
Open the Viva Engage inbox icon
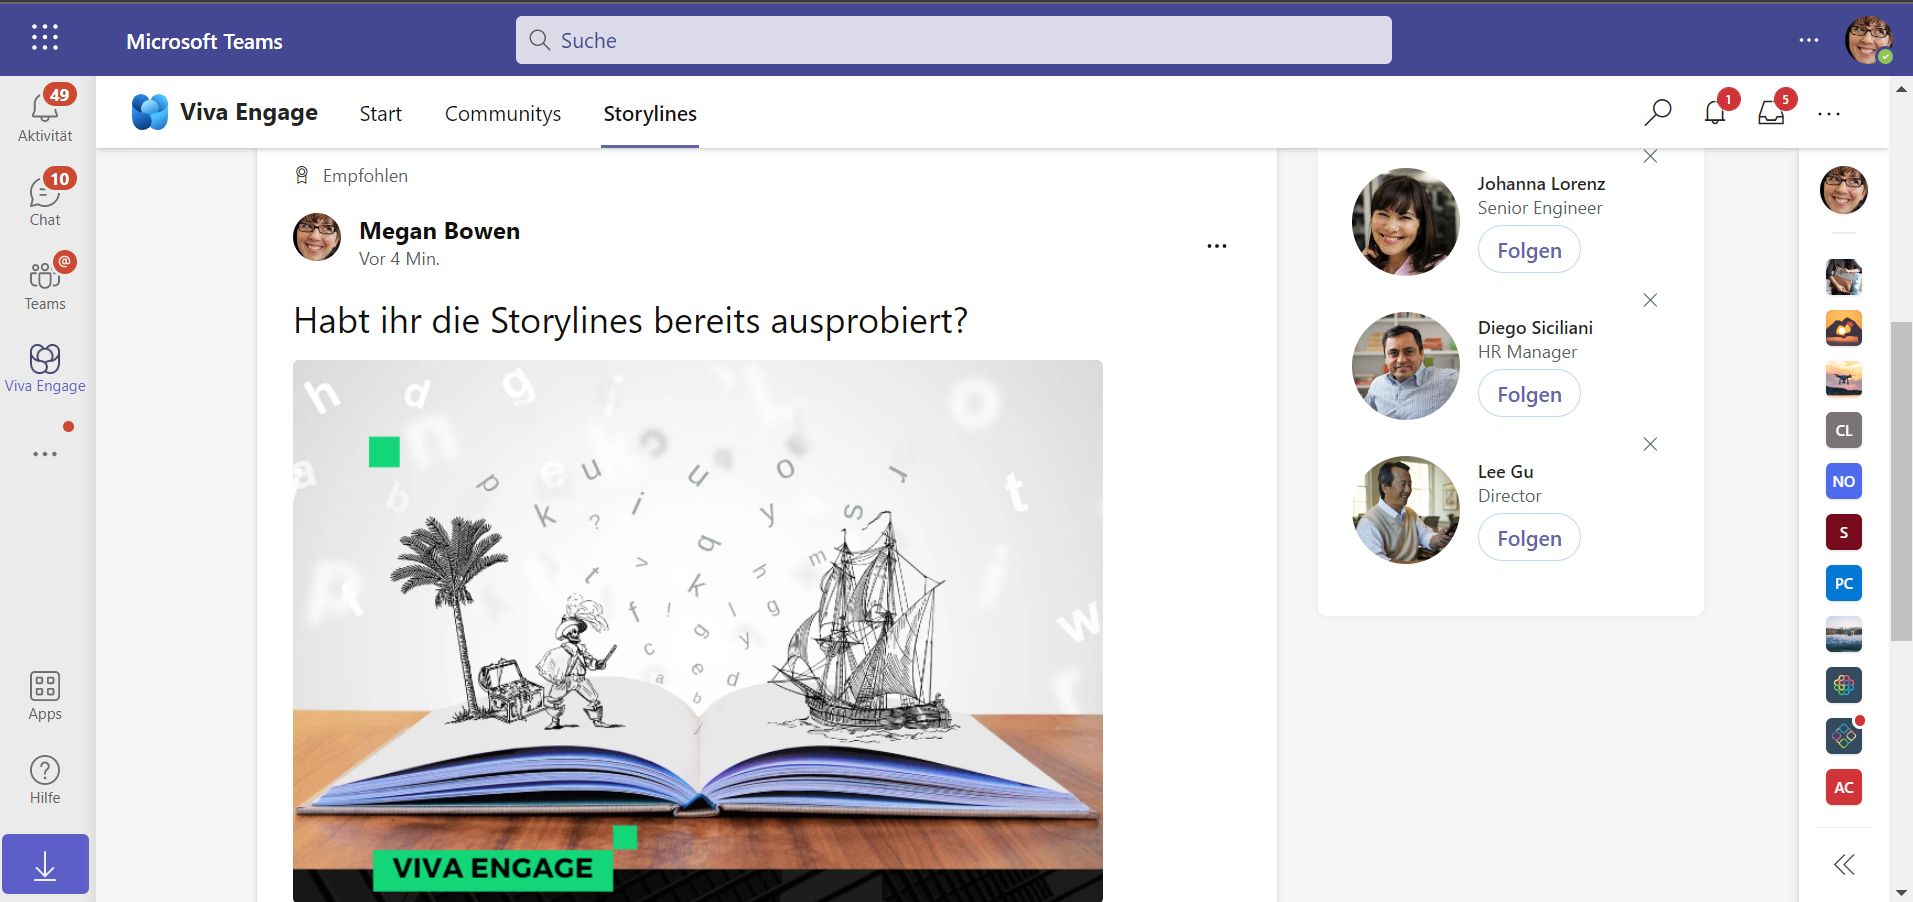click(x=1771, y=113)
